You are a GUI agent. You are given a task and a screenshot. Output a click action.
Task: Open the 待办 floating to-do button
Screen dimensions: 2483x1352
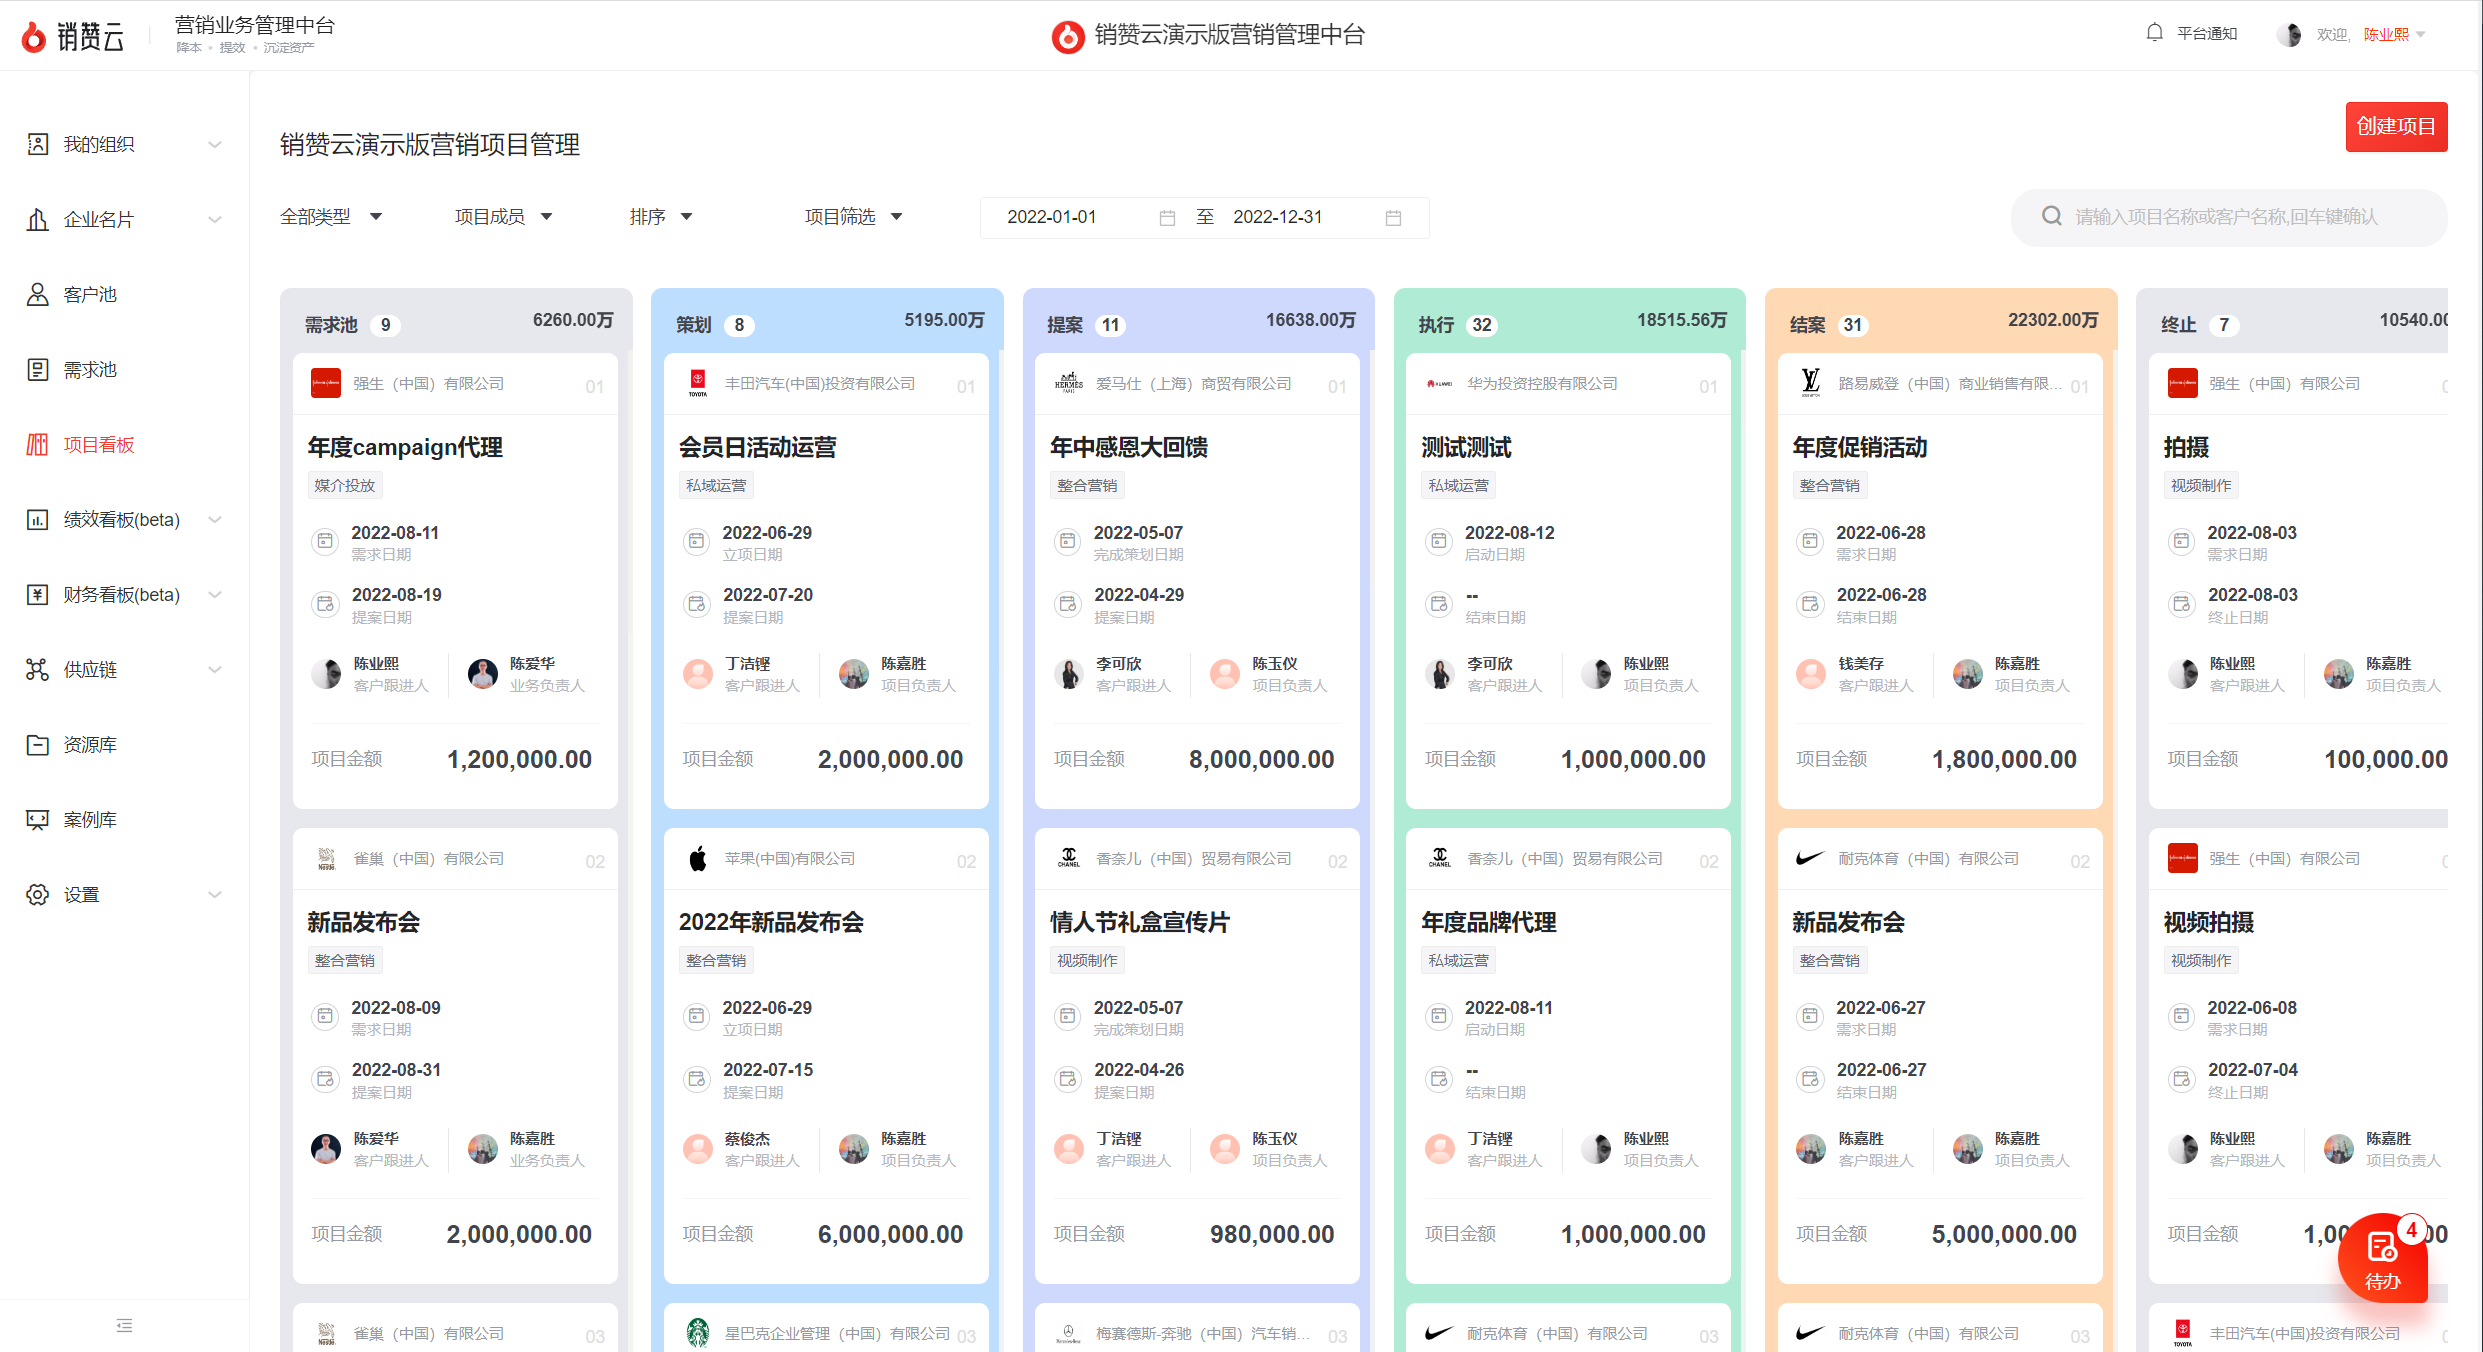coord(2382,1258)
